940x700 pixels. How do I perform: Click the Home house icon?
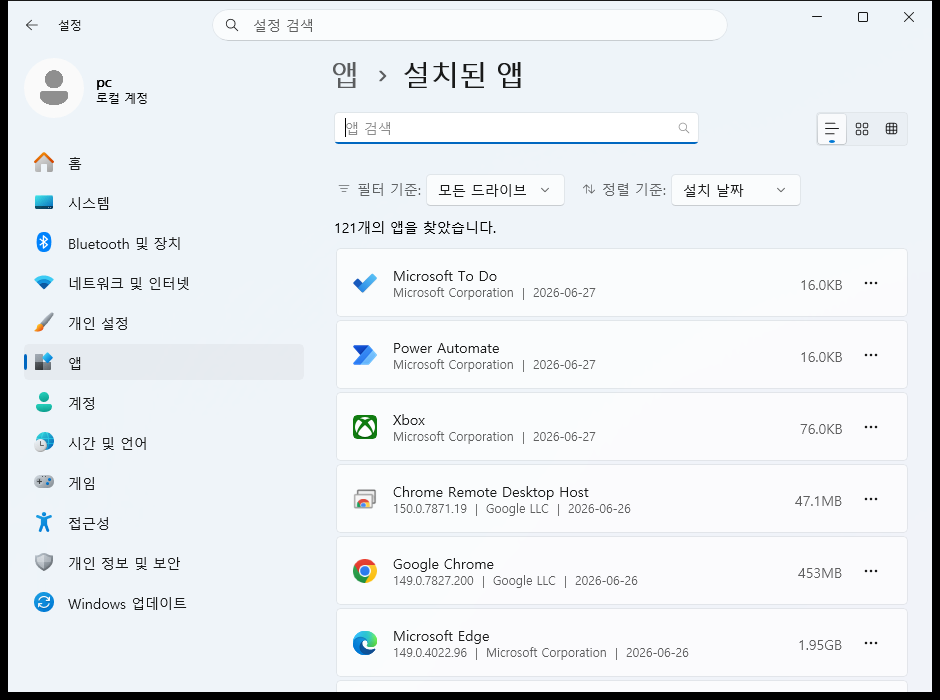click(x=44, y=162)
